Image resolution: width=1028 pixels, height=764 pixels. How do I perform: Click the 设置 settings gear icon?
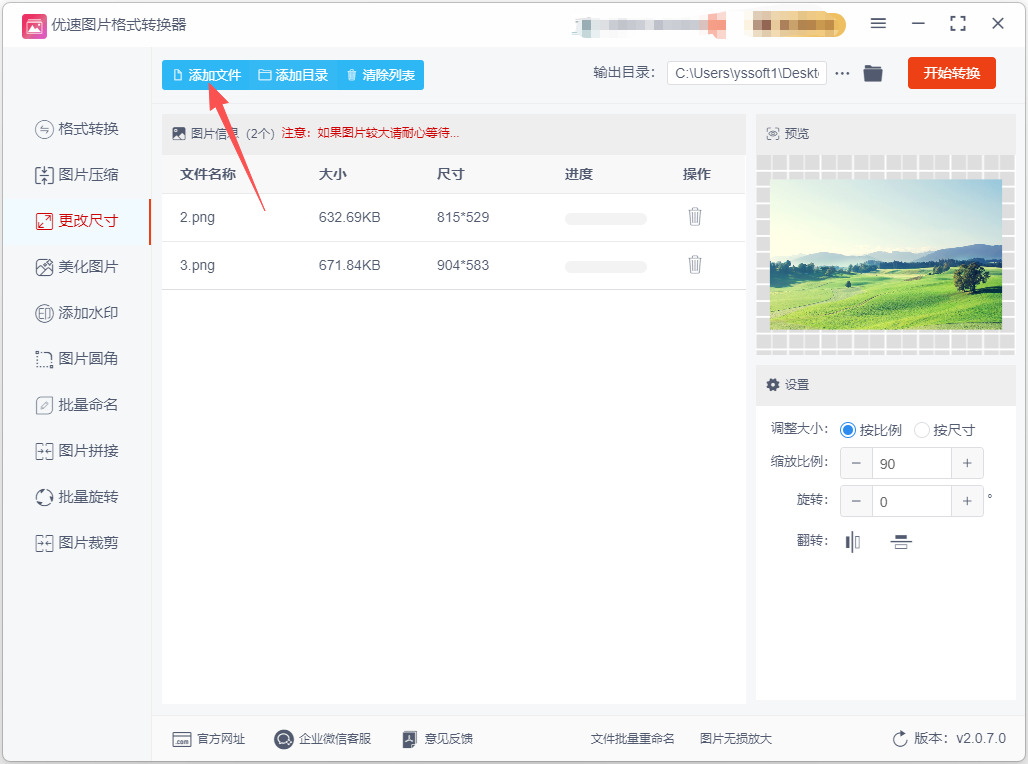click(773, 385)
